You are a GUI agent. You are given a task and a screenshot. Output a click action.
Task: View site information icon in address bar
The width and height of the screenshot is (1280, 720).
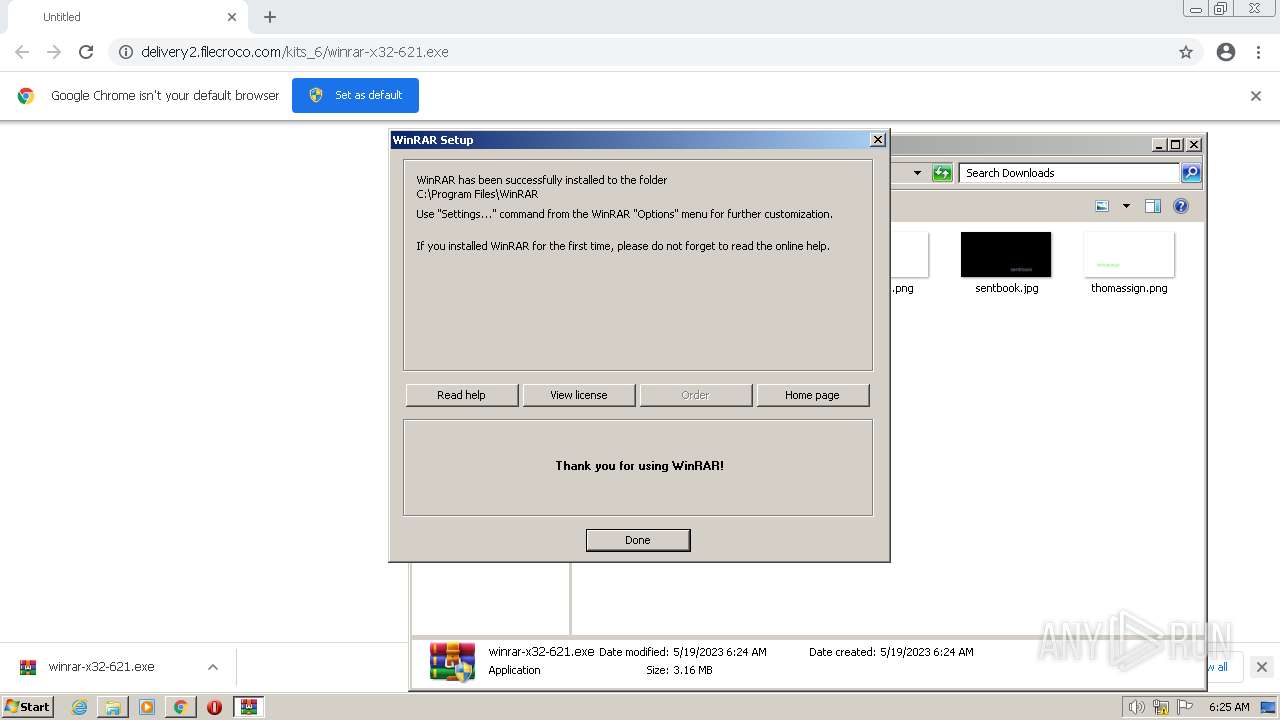pos(126,52)
